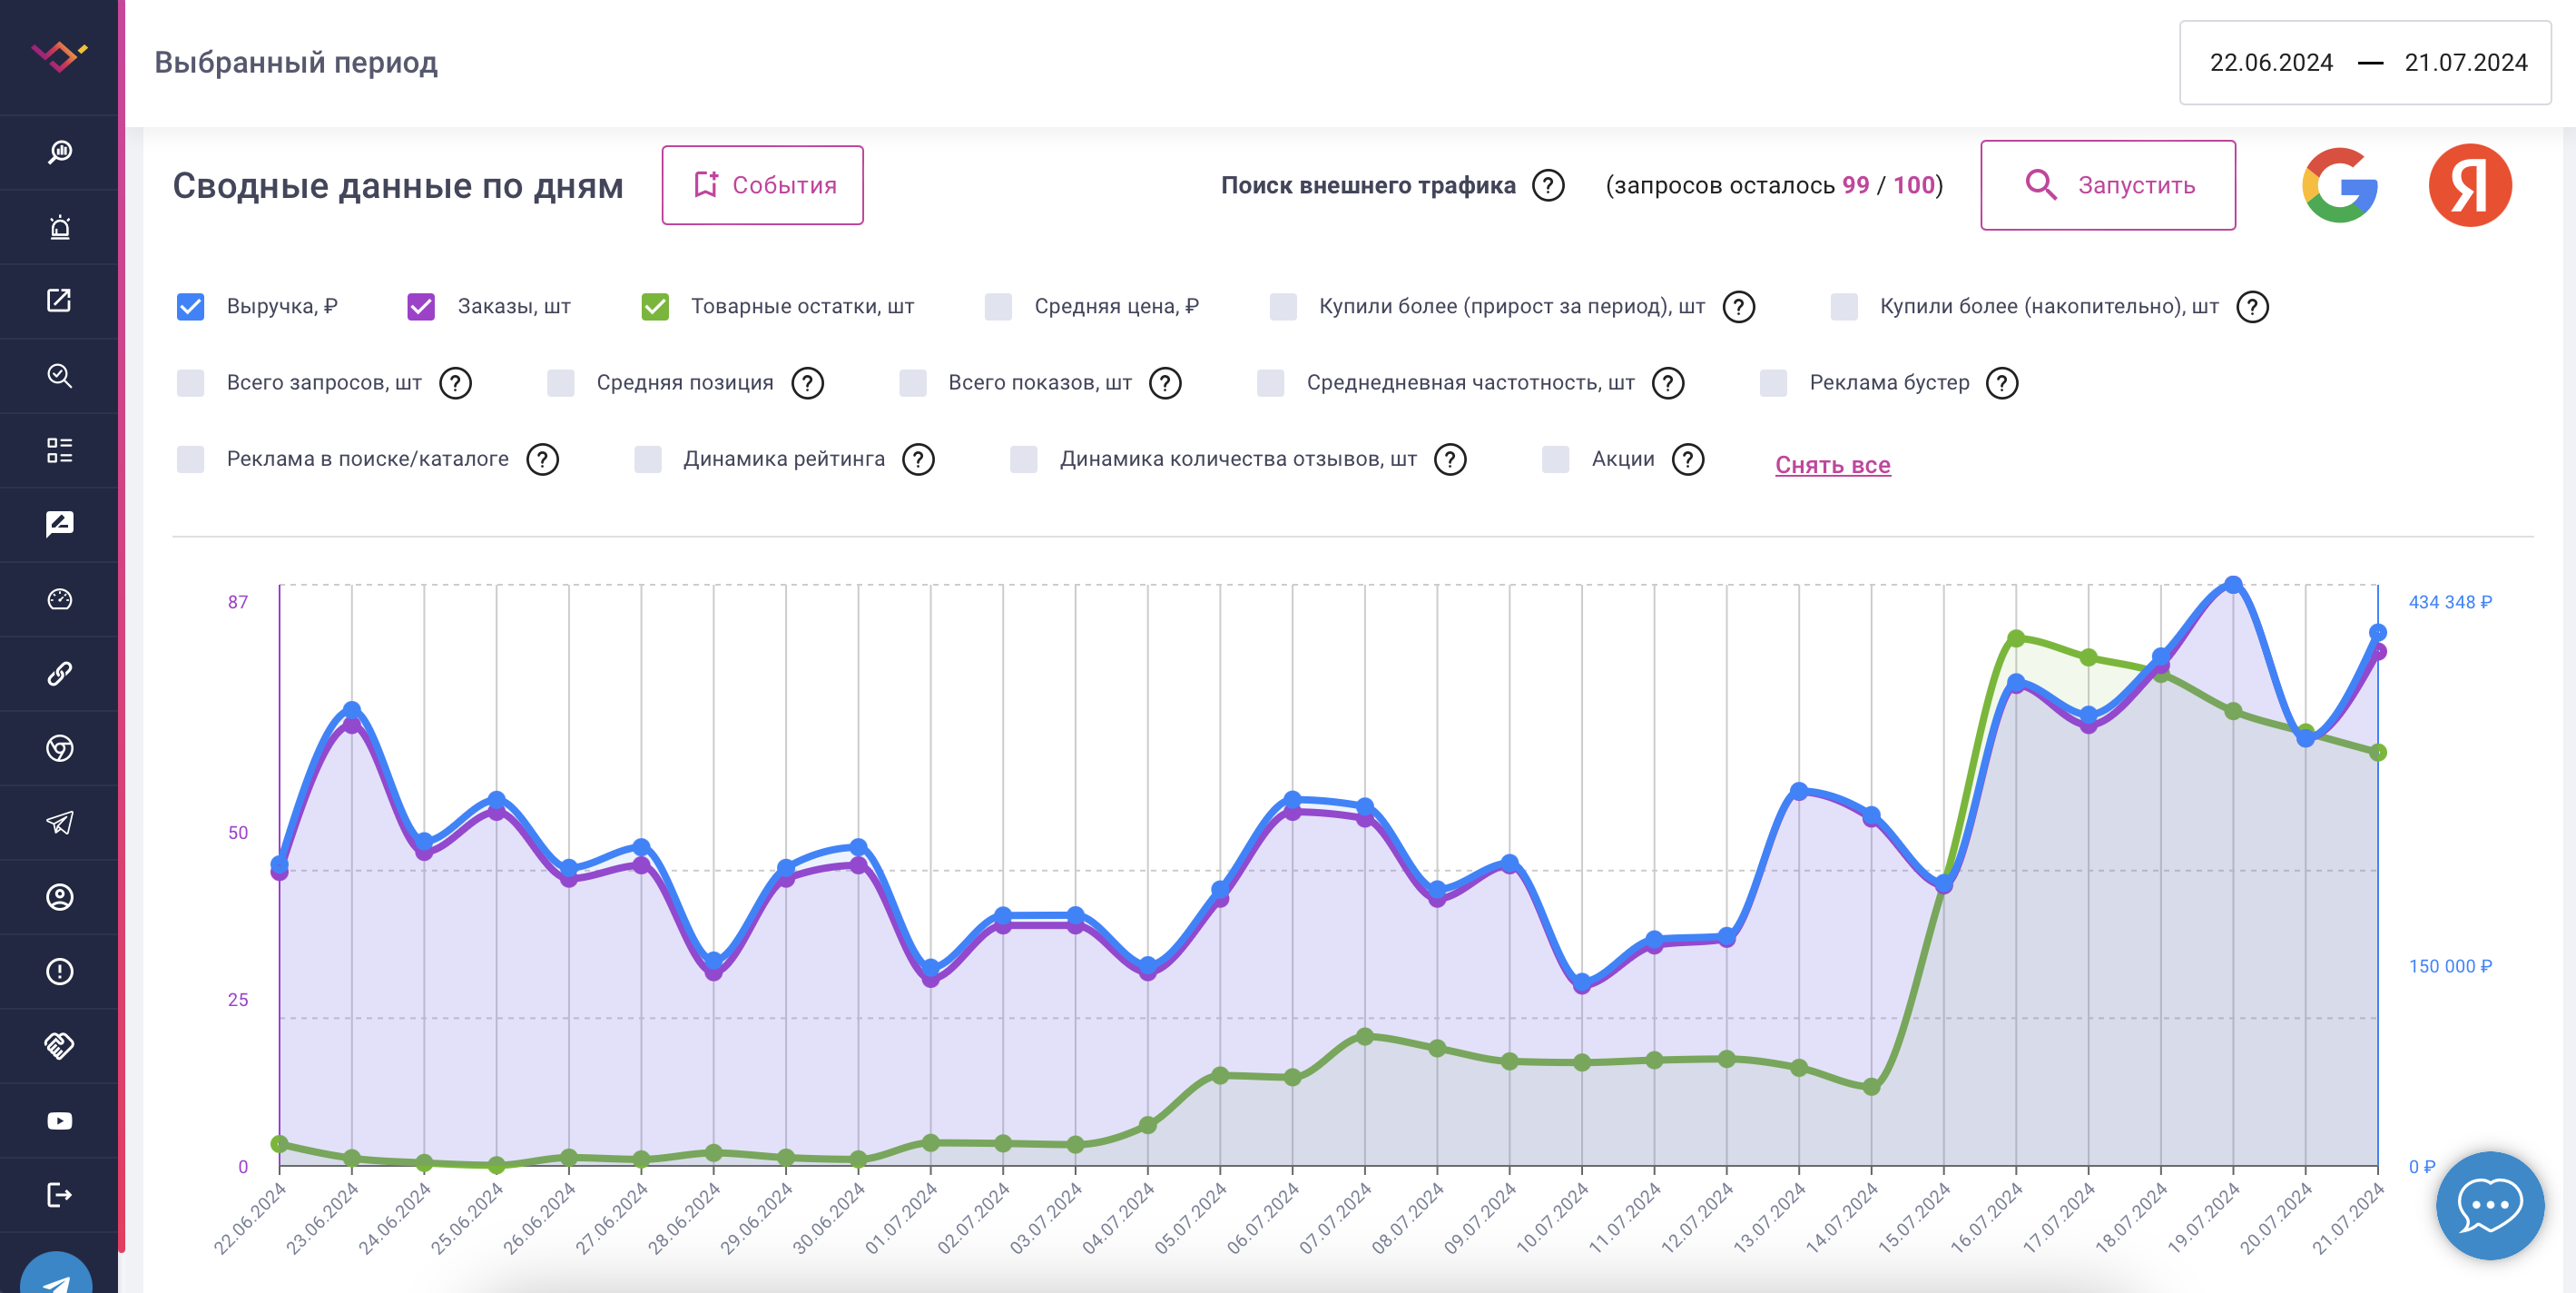Viewport: 2576px width, 1293px height.
Task: Enable Купили более (накопительно) checkbox
Action: pos(1844,307)
